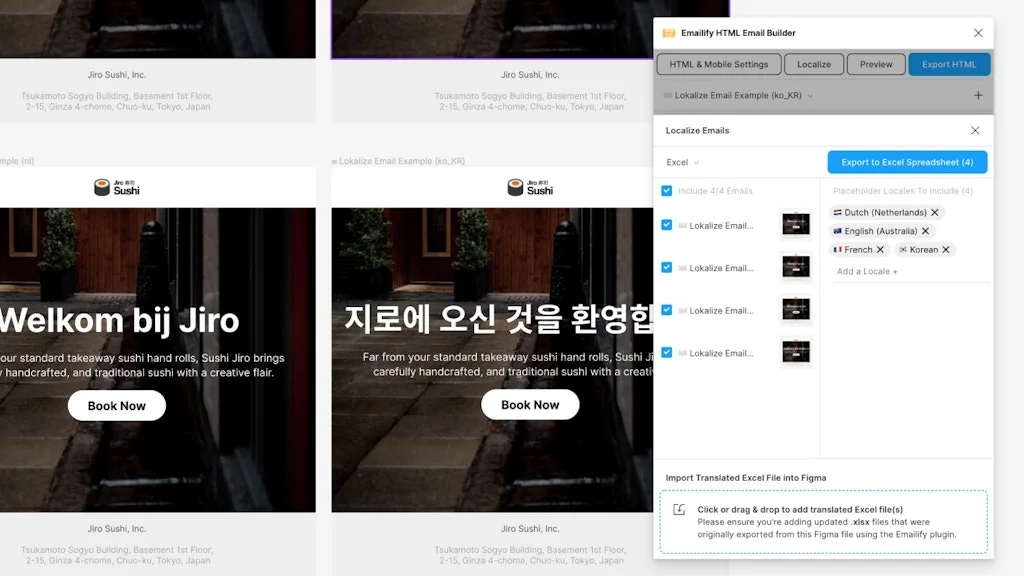Click the Export HTML button

(948, 63)
